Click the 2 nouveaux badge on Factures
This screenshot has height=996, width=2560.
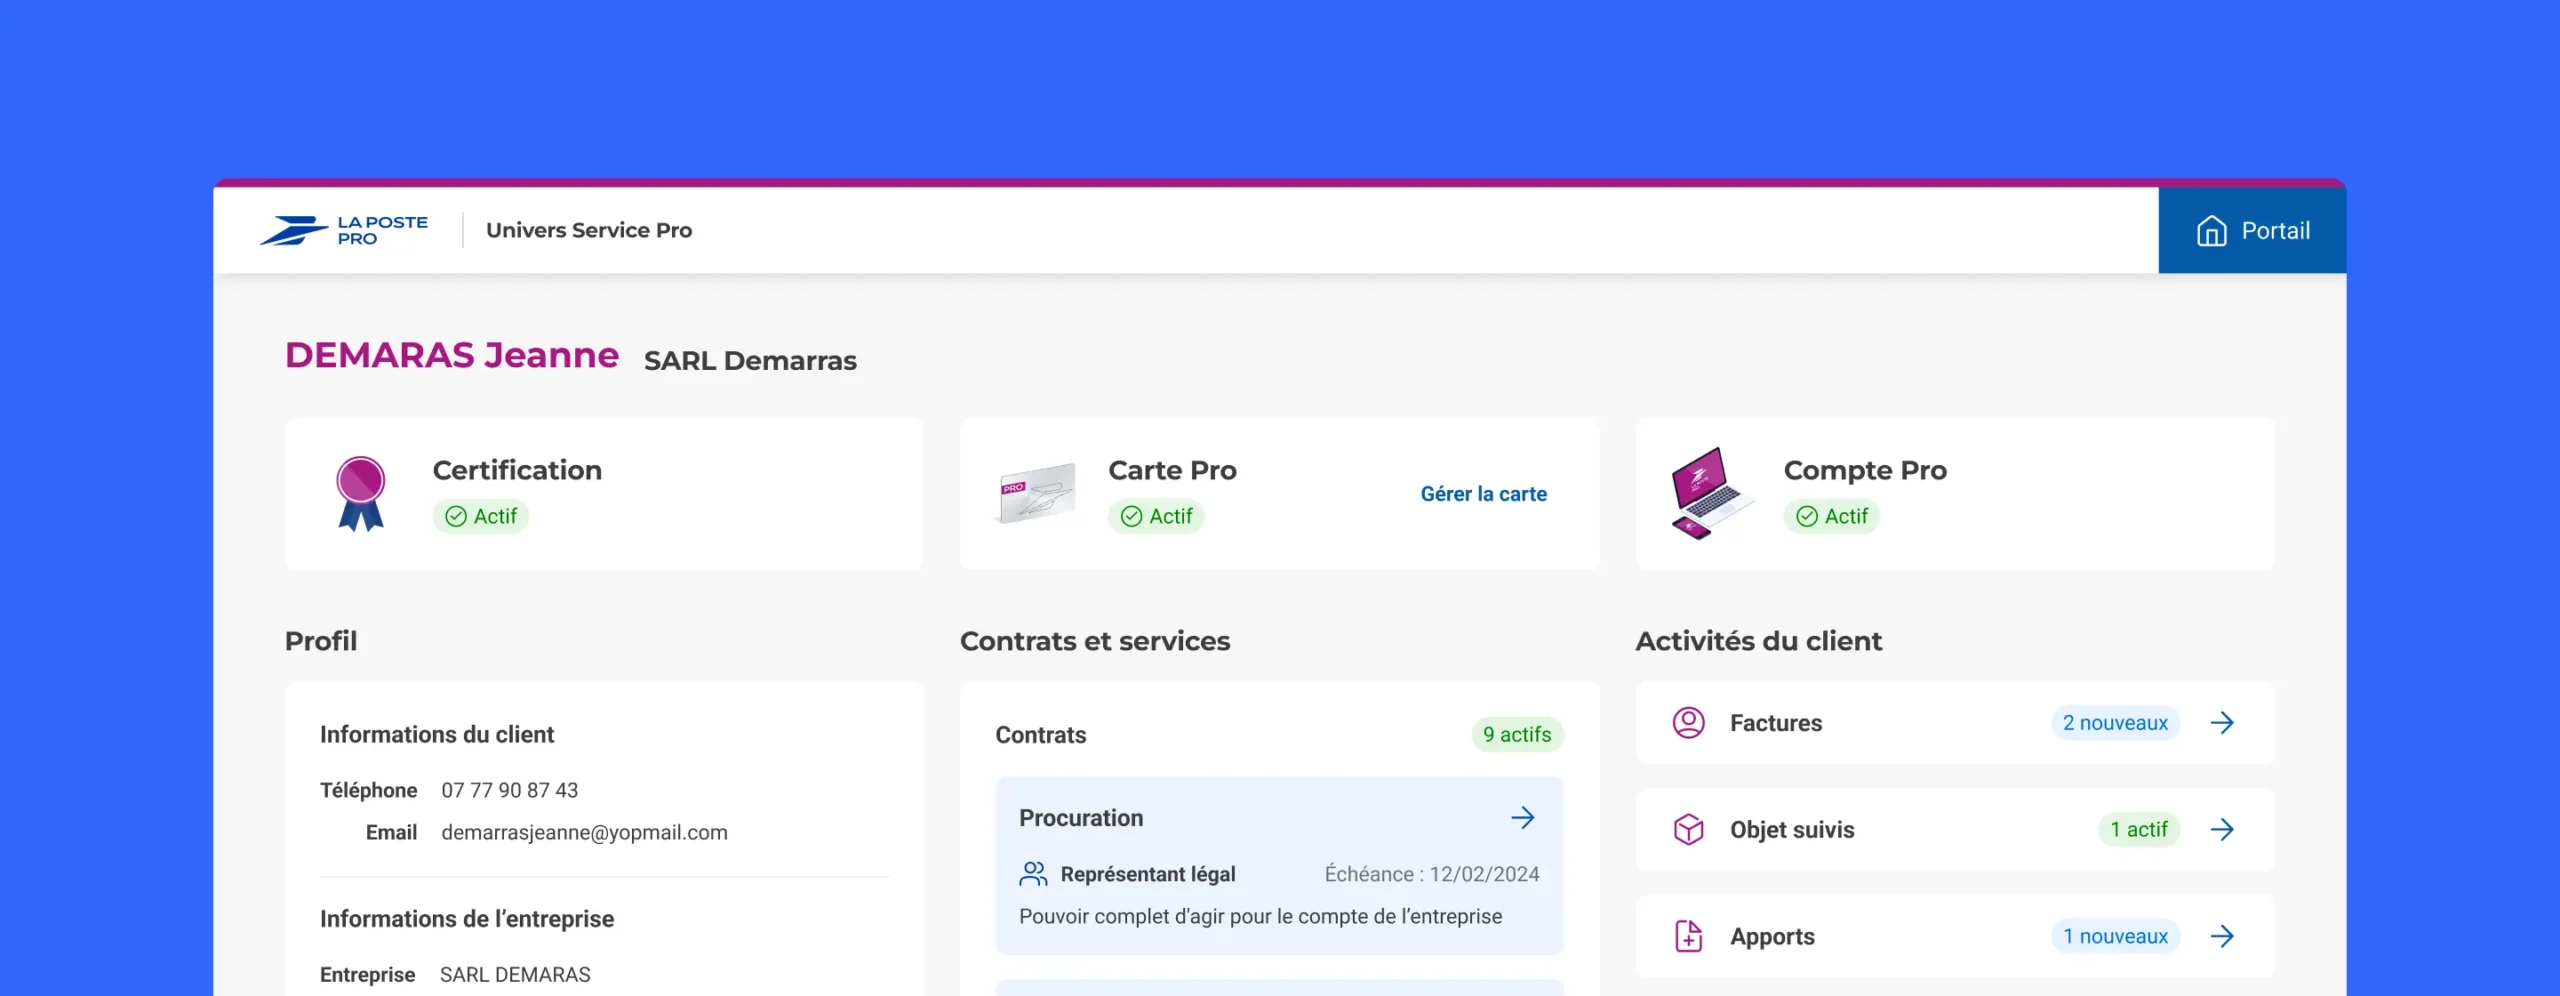(x=2115, y=723)
